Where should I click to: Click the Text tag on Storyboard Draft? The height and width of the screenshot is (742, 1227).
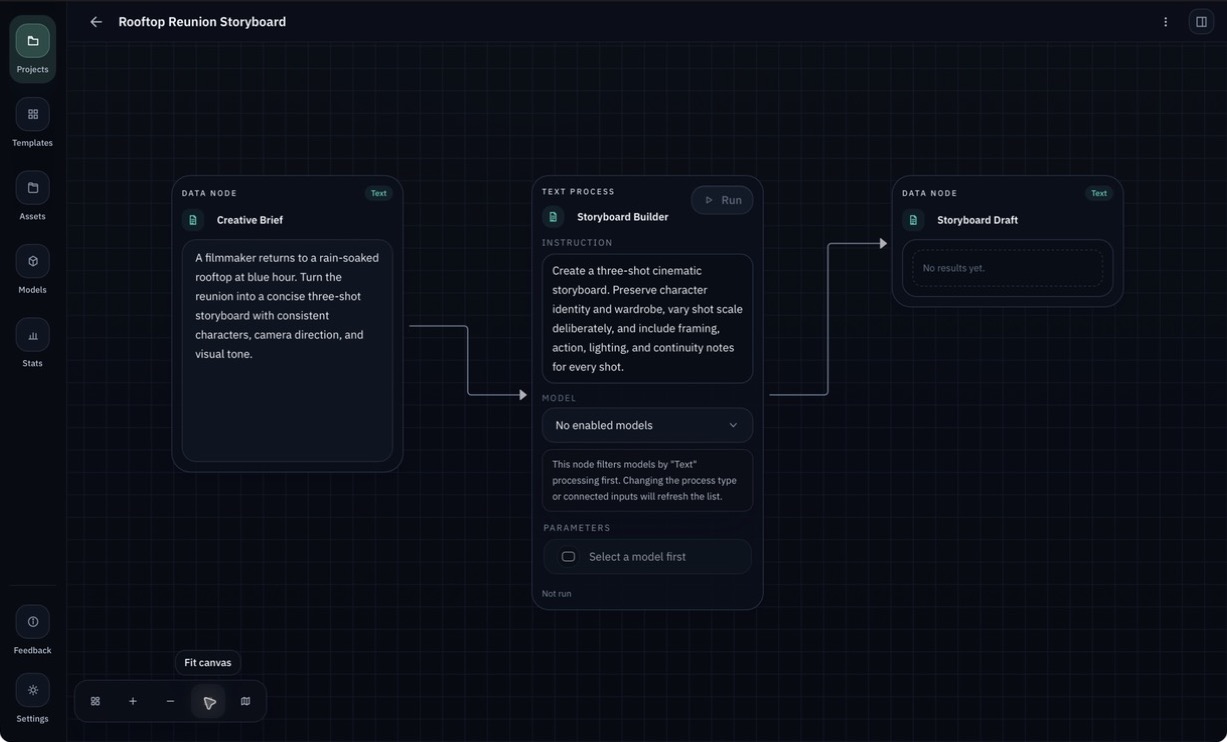pos(1099,193)
